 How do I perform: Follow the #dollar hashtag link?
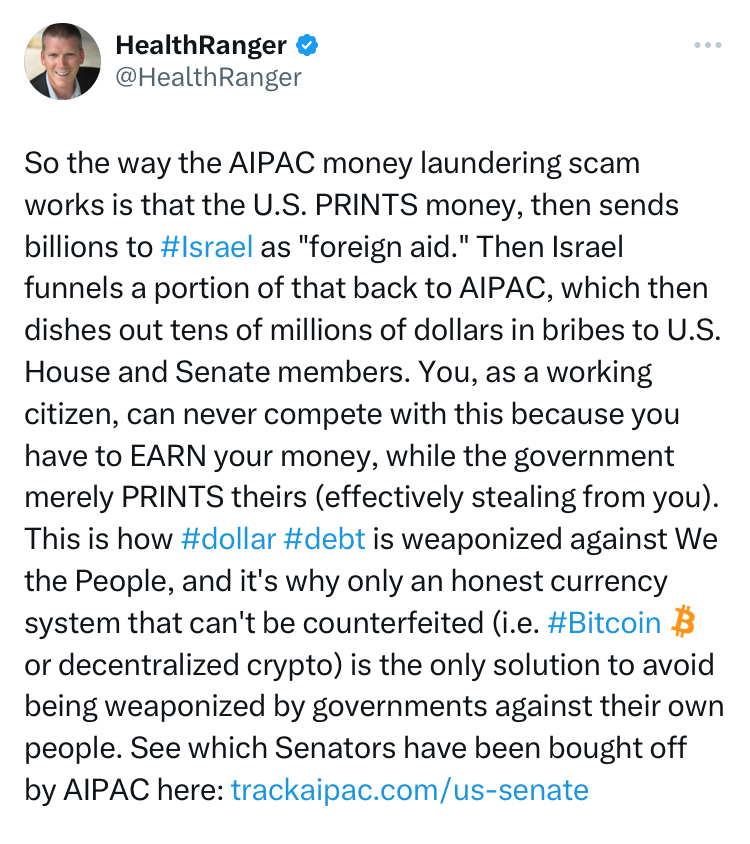(228, 539)
